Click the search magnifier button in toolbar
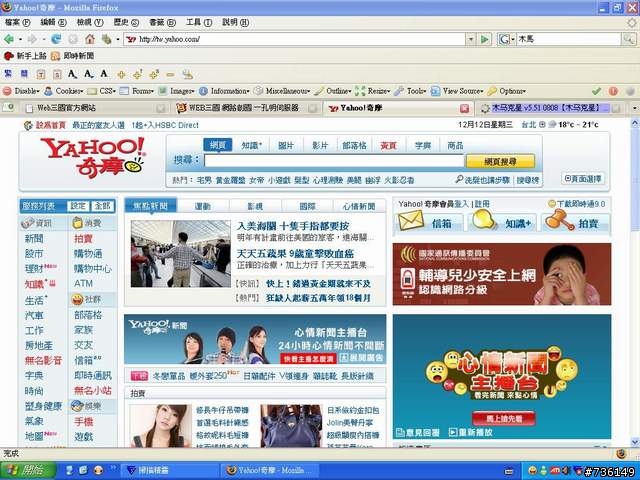 tap(628, 39)
